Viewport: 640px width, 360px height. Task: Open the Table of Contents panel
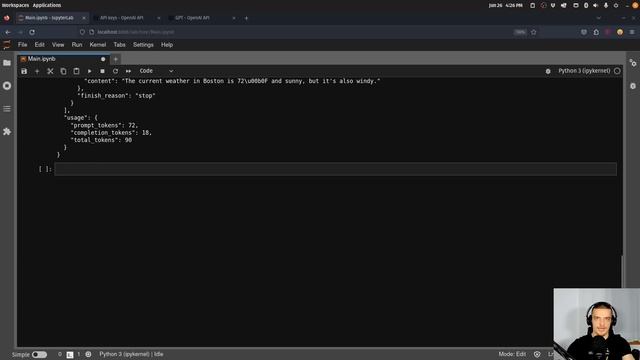point(7,109)
